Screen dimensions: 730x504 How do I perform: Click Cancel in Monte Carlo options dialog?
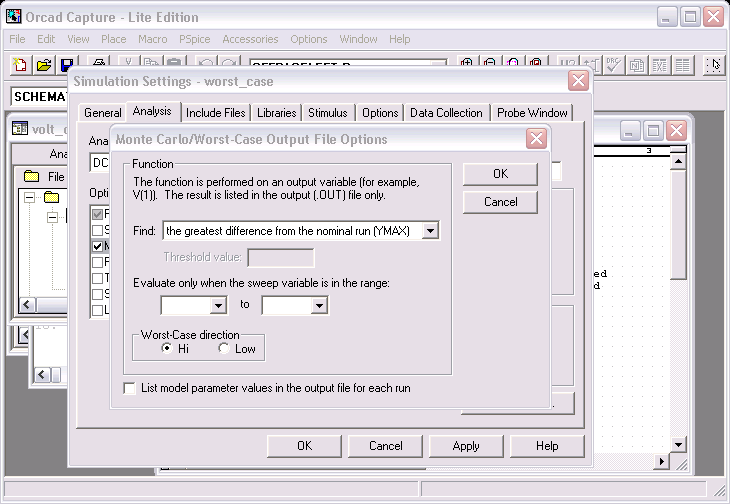[500, 202]
